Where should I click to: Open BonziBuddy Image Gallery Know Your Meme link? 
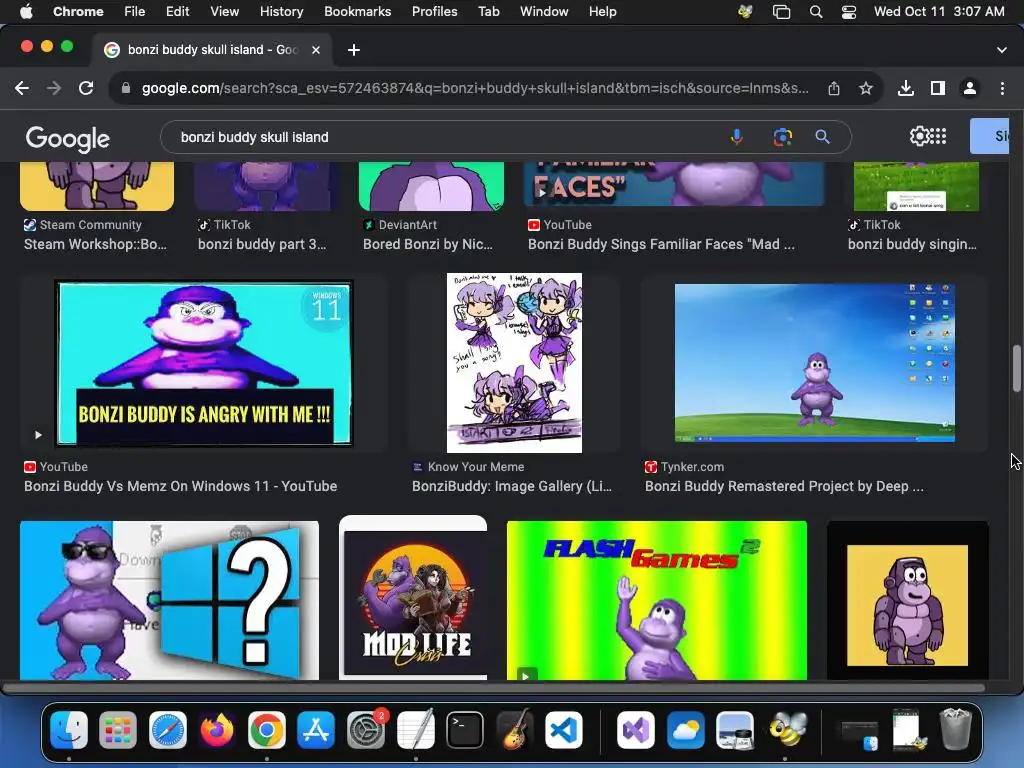tap(511, 486)
